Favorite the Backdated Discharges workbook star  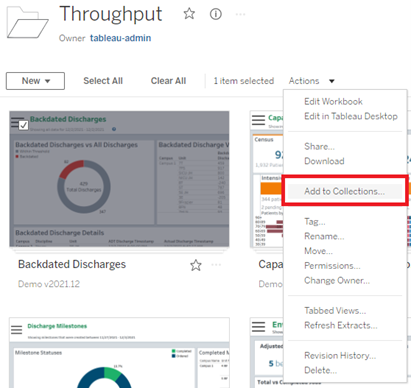pos(196,265)
